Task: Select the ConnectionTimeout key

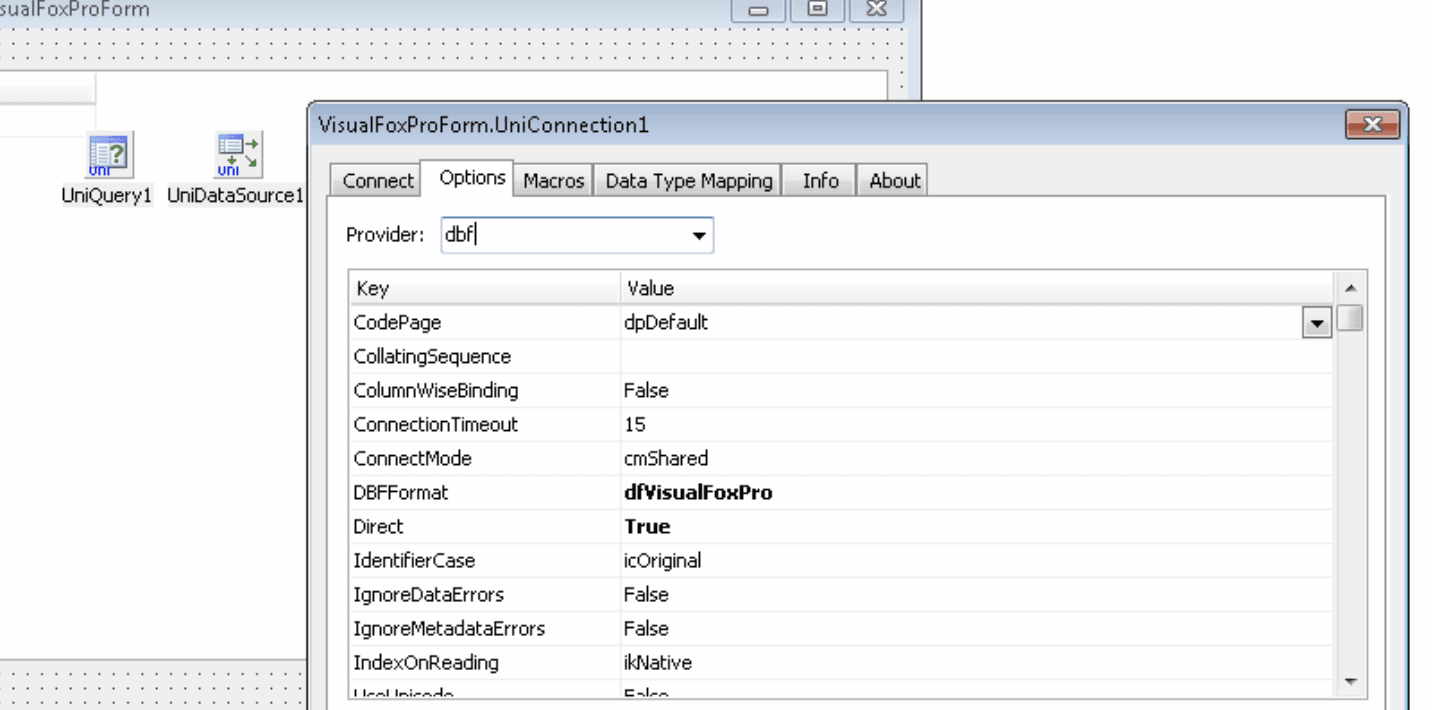Action: pos(485,425)
